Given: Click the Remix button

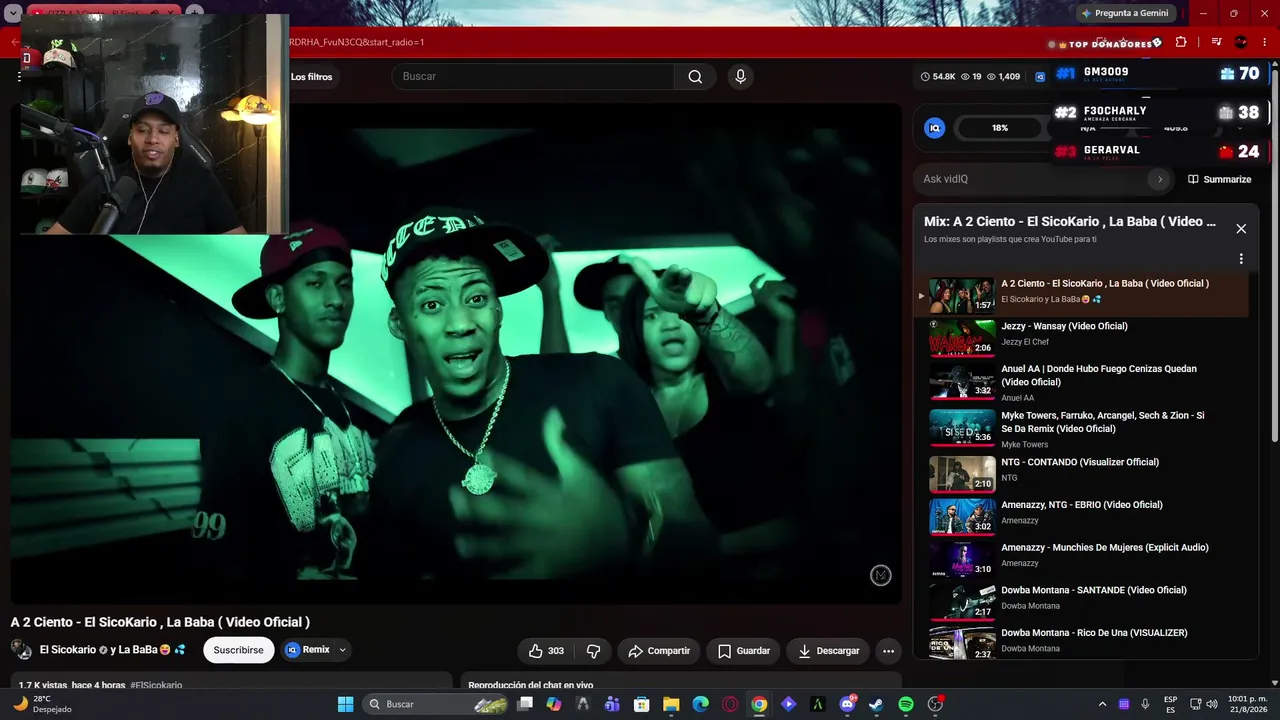Looking at the screenshot, I should tap(308, 650).
